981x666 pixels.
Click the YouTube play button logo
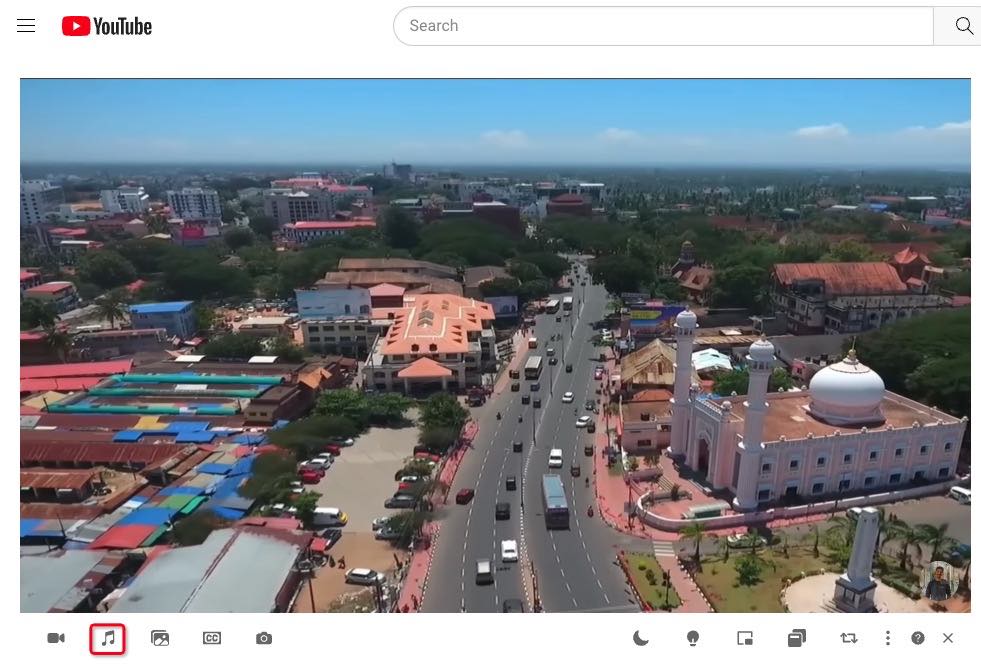point(77,26)
